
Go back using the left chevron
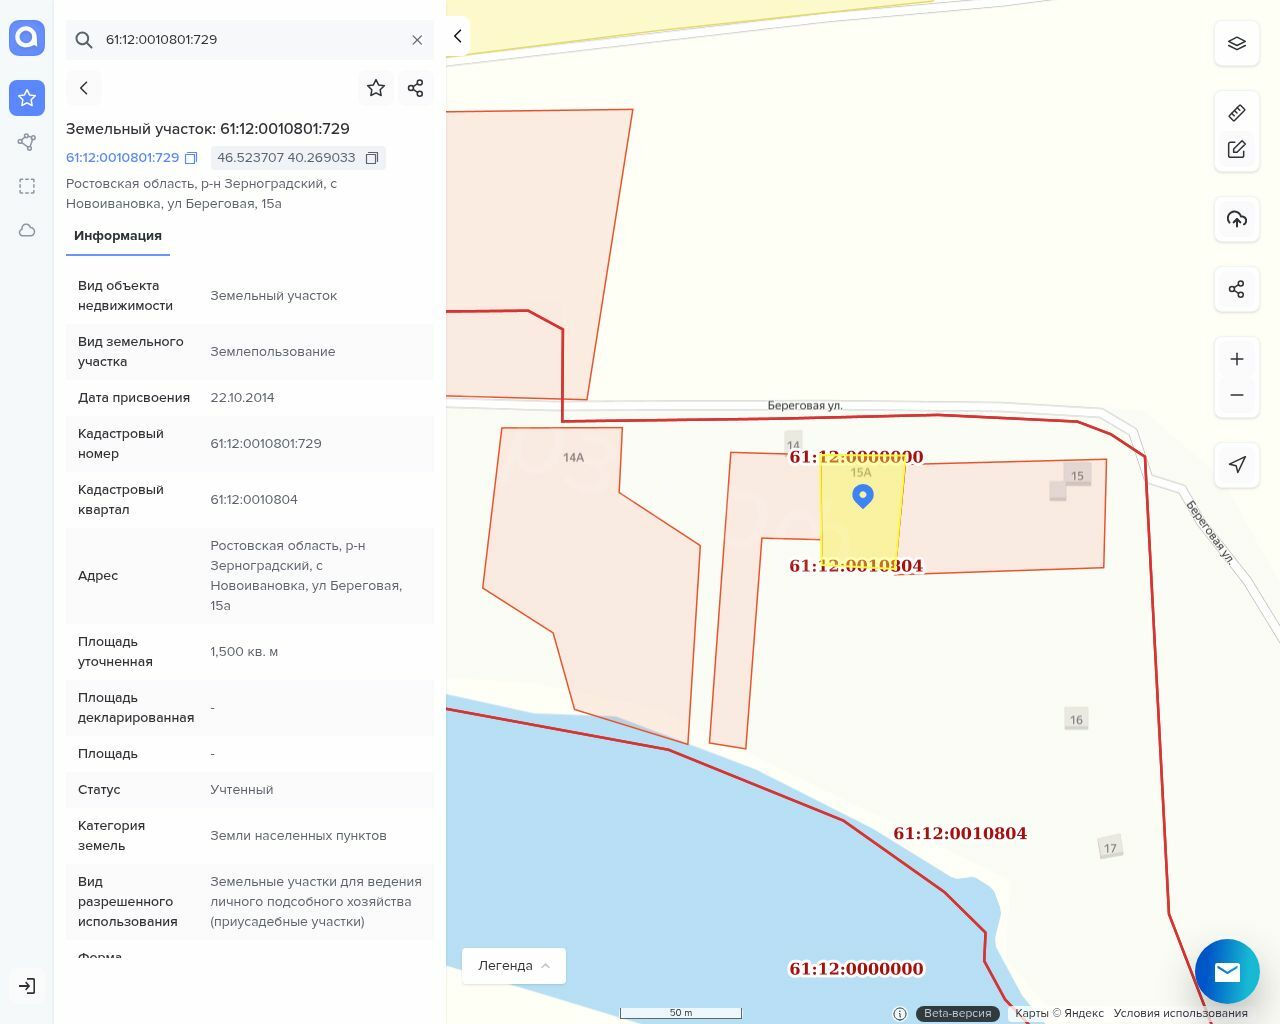[x=84, y=88]
